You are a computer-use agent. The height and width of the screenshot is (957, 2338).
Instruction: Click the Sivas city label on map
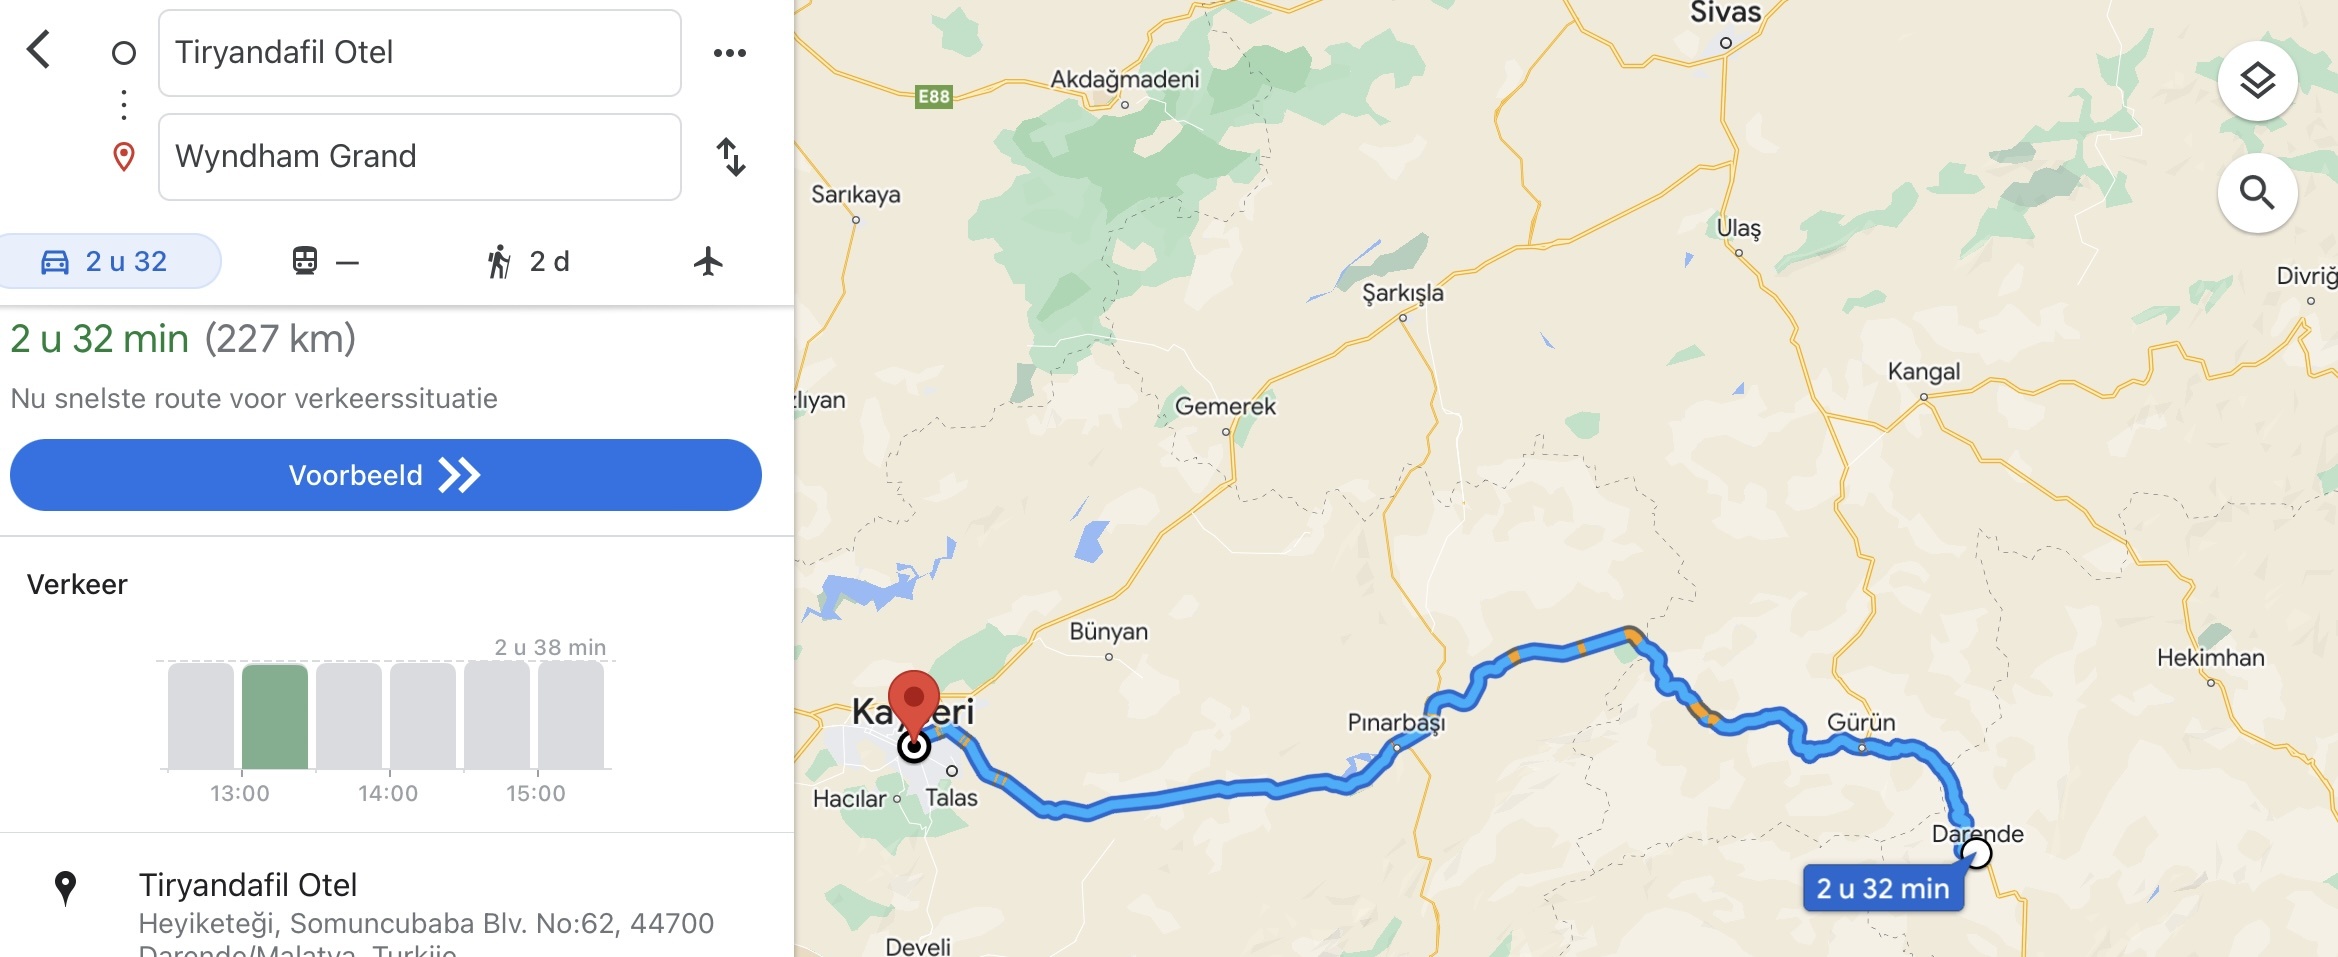[x=1725, y=13]
